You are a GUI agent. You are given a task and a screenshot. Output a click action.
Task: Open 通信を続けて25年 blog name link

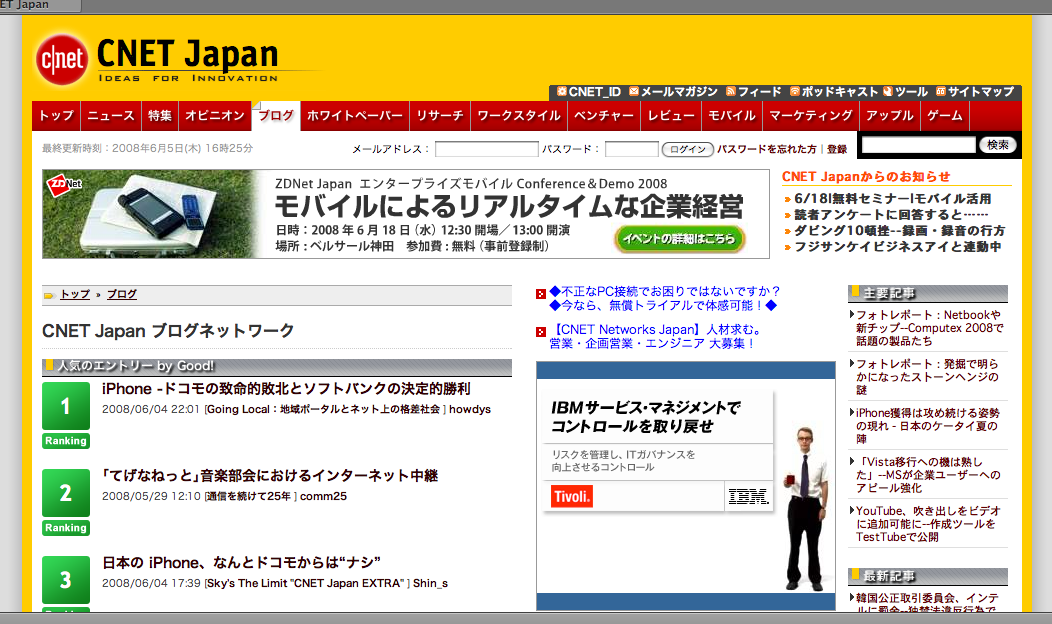coord(249,497)
